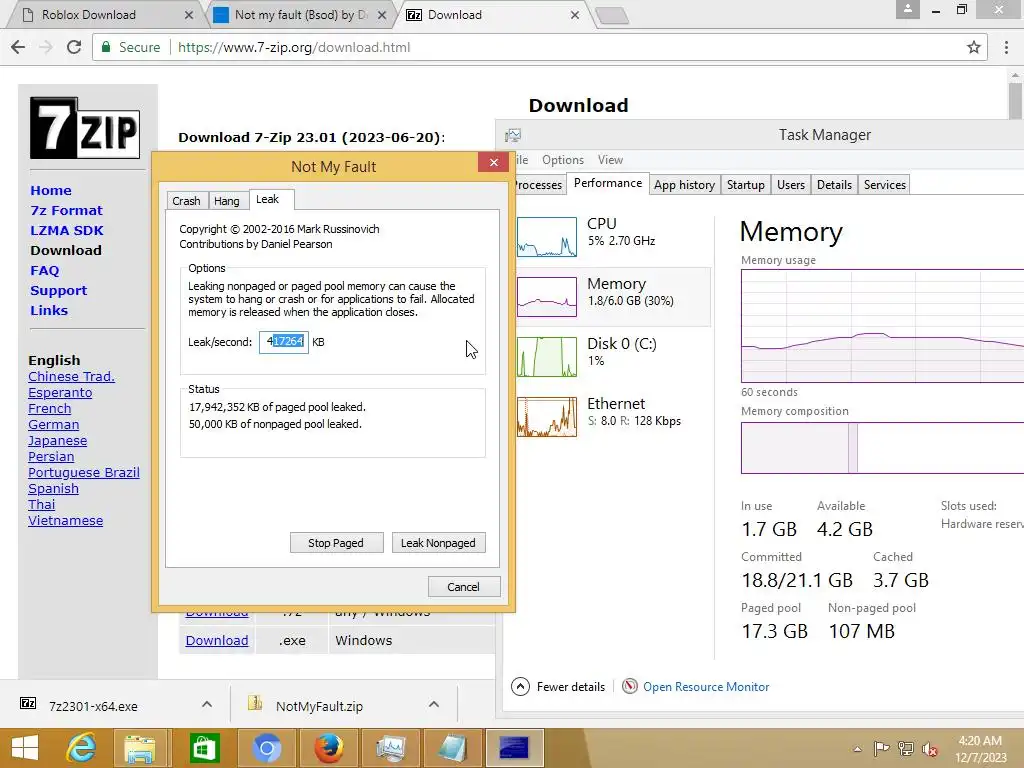Viewport: 1024px width, 768px height.
Task: Open the notepad-like taskbar icon
Action: click(x=452, y=748)
